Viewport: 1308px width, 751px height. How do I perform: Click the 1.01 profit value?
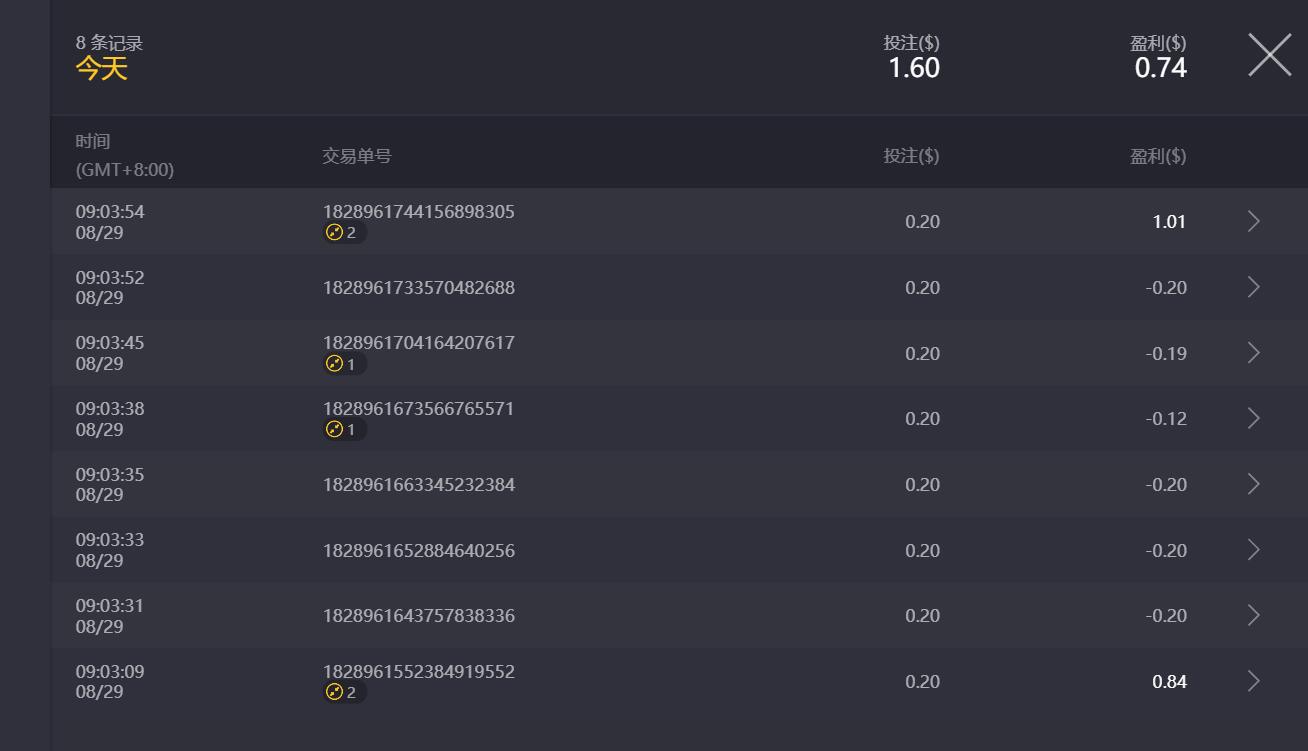[x=1169, y=222]
